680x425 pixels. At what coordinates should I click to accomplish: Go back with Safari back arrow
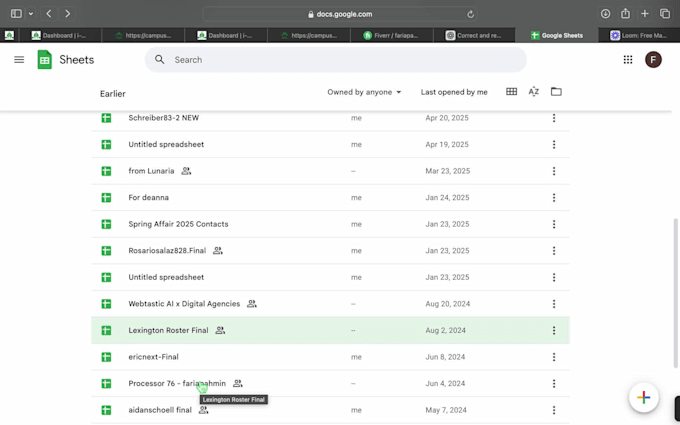pos(49,14)
